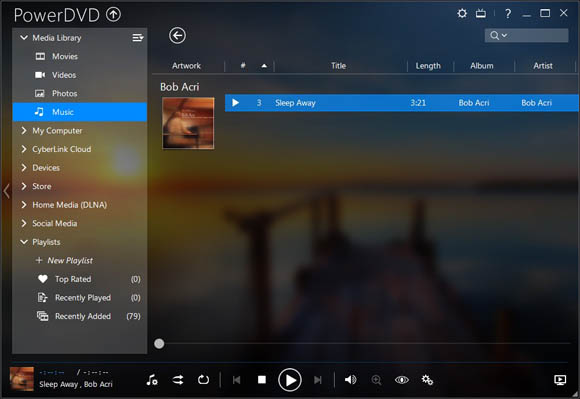This screenshot has width=580, height=399.
Task: Select Movies in the Media Library
Action: pyautogui.click(x=80, y=56)
